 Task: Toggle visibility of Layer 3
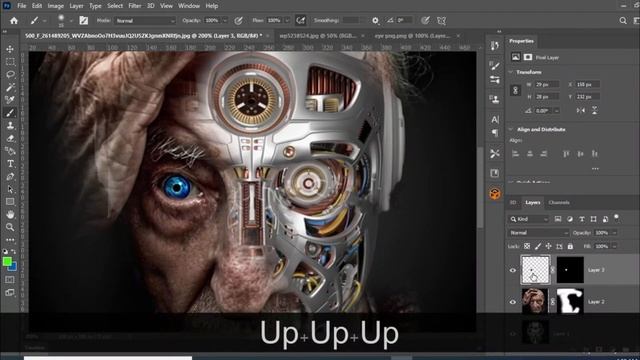pyautogui.click(x=513, y=270)
